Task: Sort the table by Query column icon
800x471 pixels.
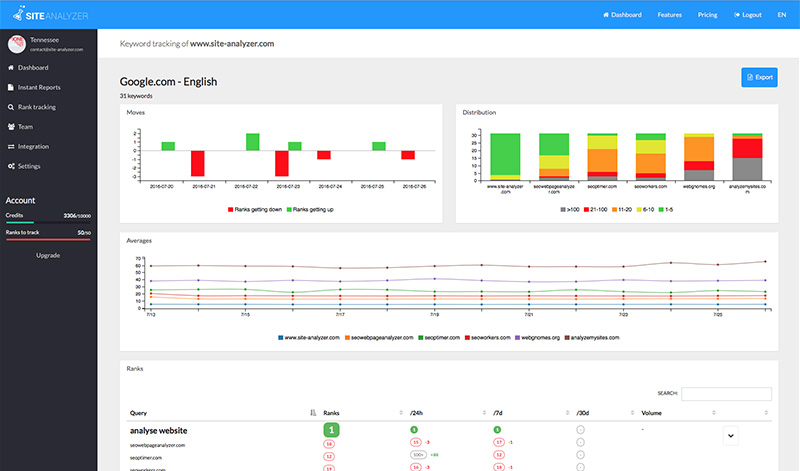Action: (313, 413)
